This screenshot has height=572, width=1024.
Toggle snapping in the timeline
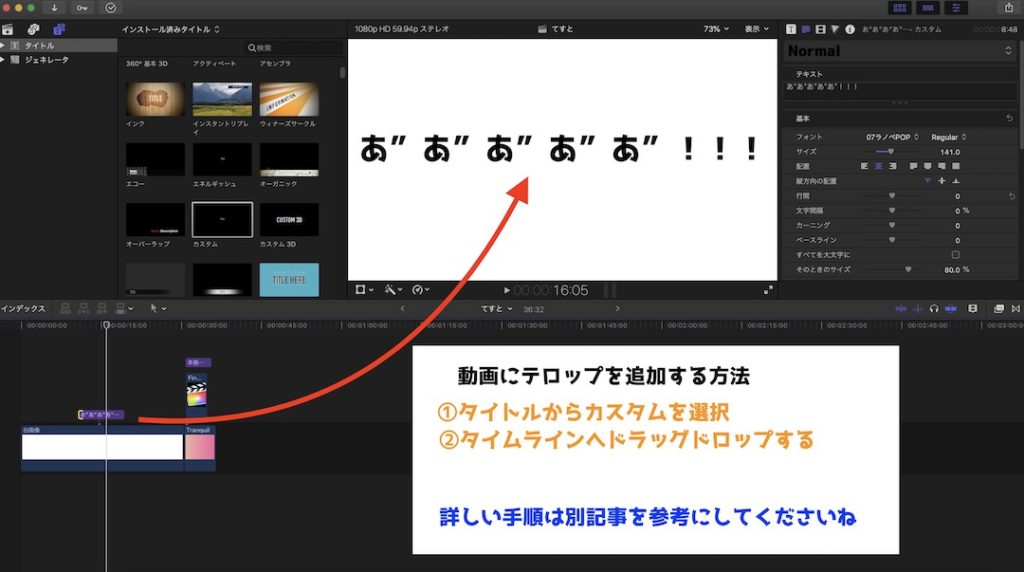click(x=951, y=309)
